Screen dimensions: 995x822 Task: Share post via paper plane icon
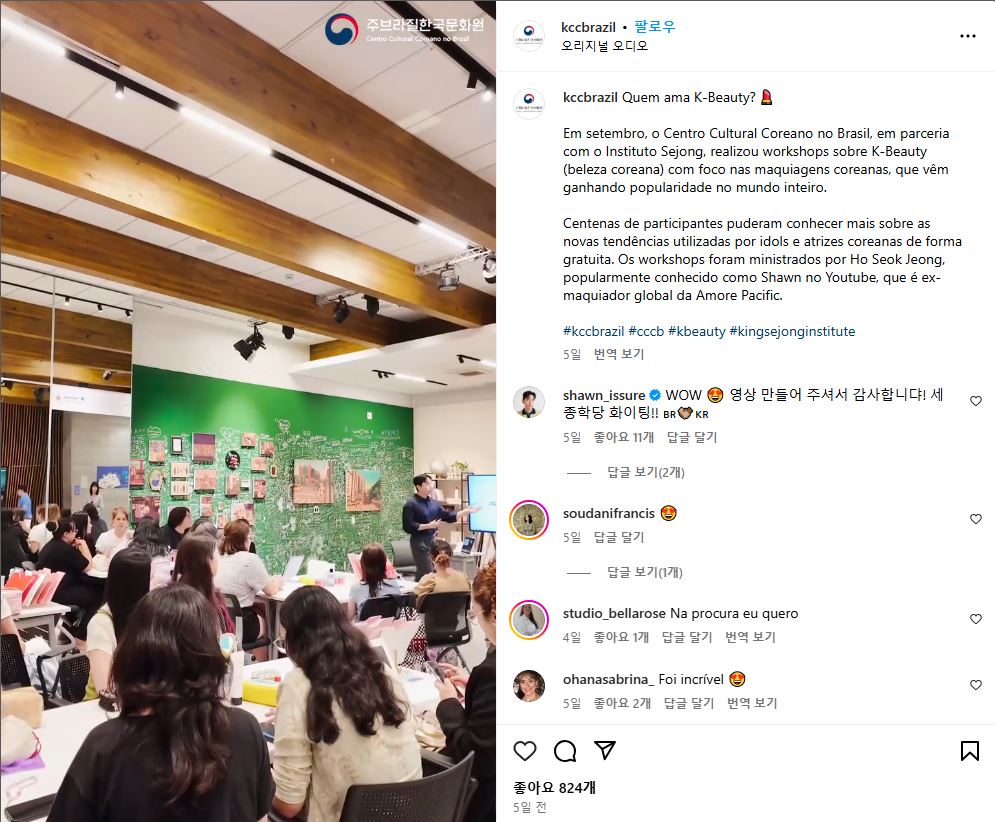tap(605, 750)
